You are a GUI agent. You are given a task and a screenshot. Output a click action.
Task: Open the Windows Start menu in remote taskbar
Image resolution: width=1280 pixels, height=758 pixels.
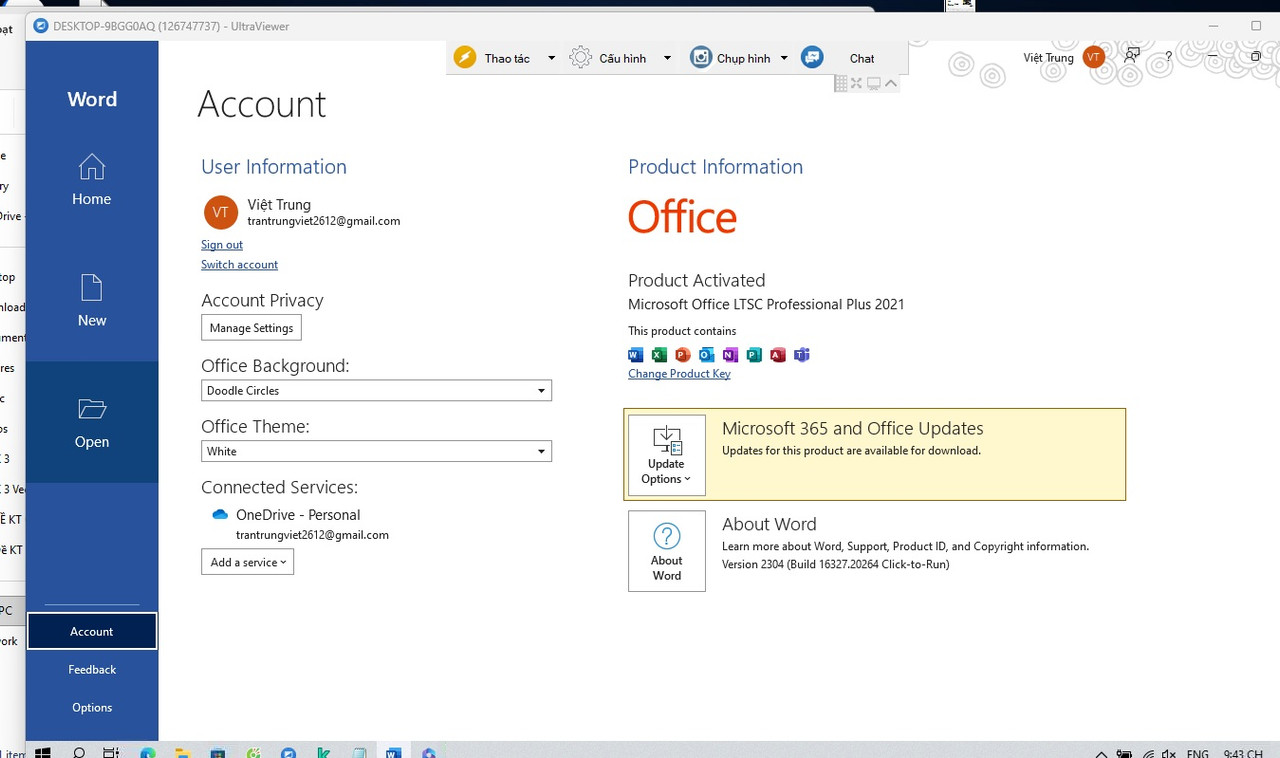[x=43, y=752]
